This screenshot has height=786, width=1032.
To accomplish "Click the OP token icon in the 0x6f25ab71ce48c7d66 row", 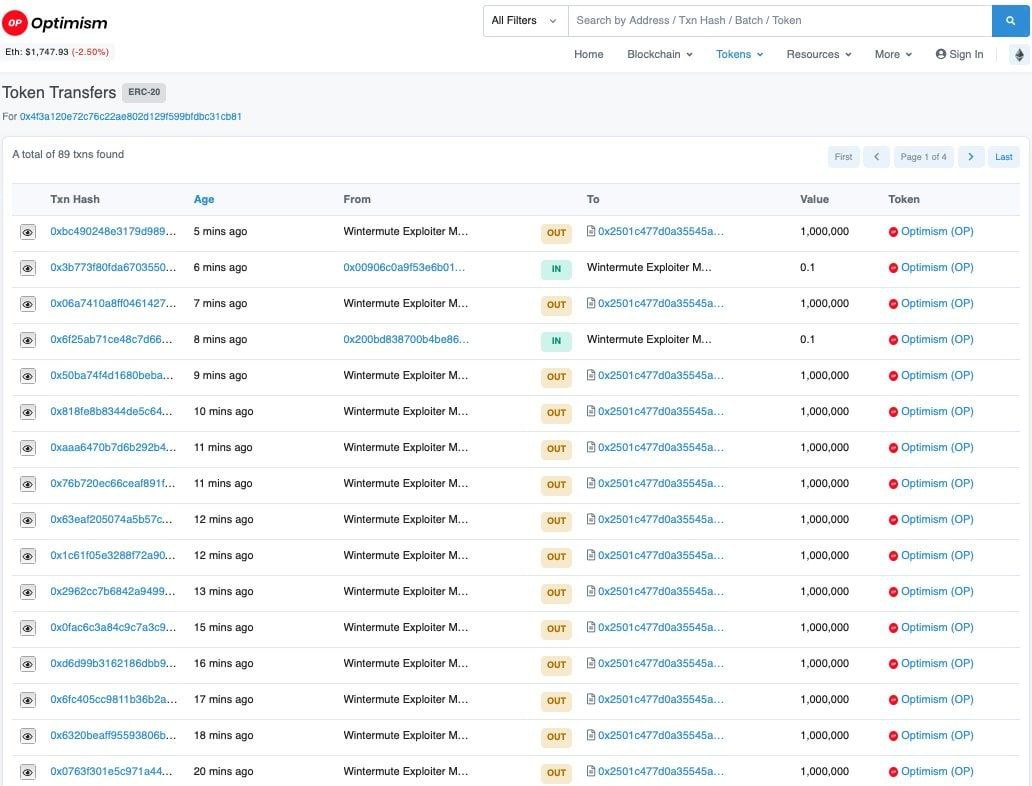I will (893, 340).
